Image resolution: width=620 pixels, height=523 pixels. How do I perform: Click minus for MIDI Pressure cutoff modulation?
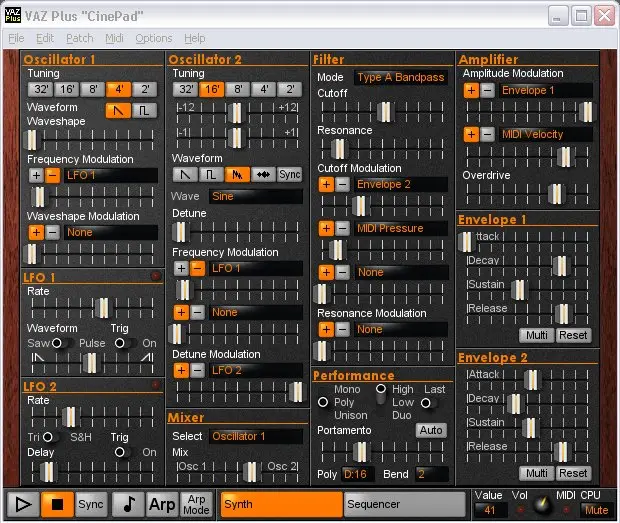[x=342, y=228]
